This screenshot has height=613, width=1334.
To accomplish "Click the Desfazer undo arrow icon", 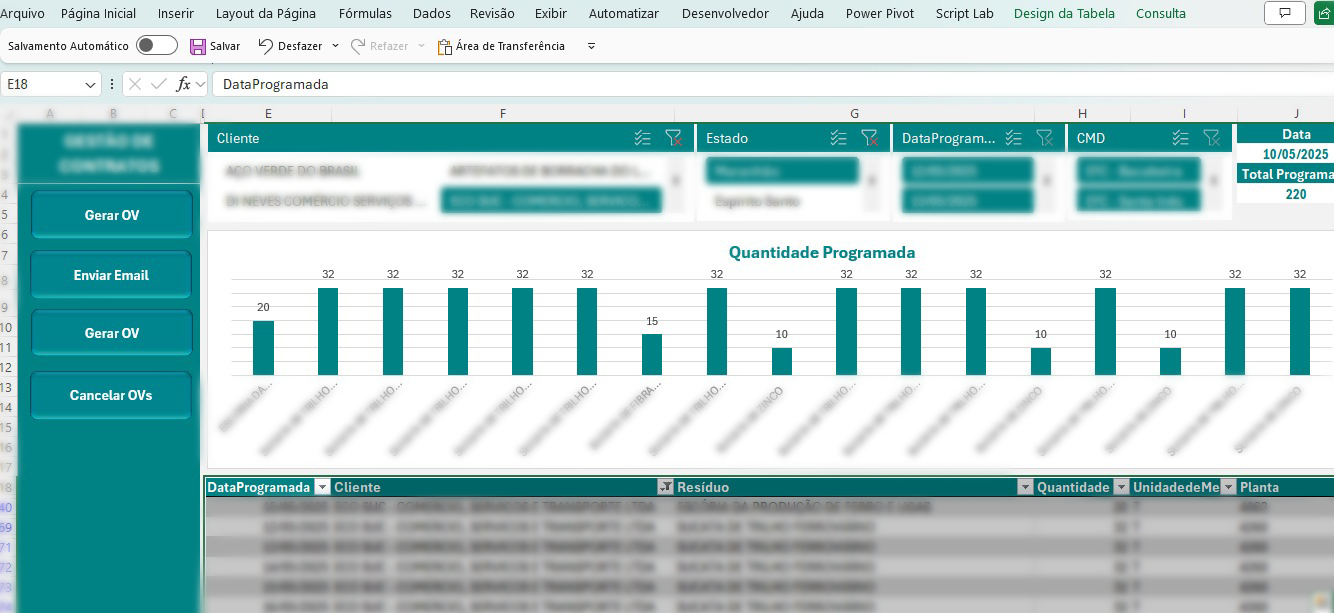I will click(x=265, y=46).
